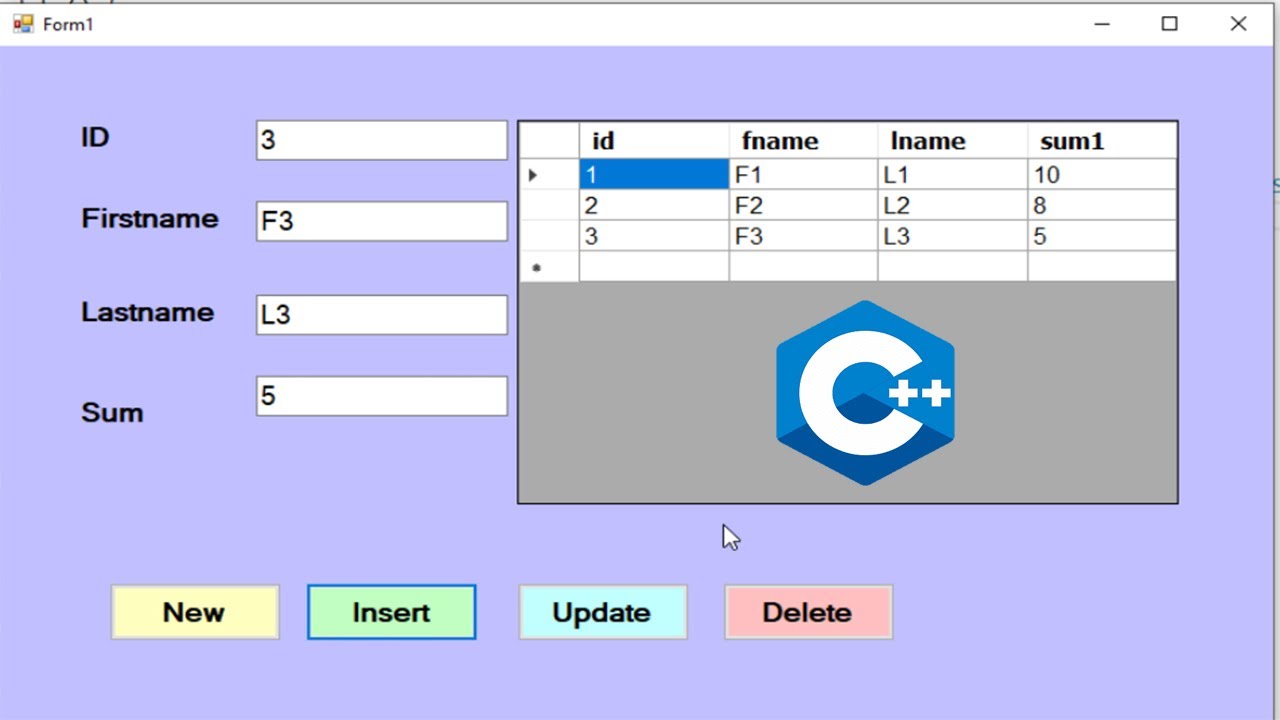Select the new-row asterisk row header
Screen dimensions: 1280x720
click(x=549, y=267)
